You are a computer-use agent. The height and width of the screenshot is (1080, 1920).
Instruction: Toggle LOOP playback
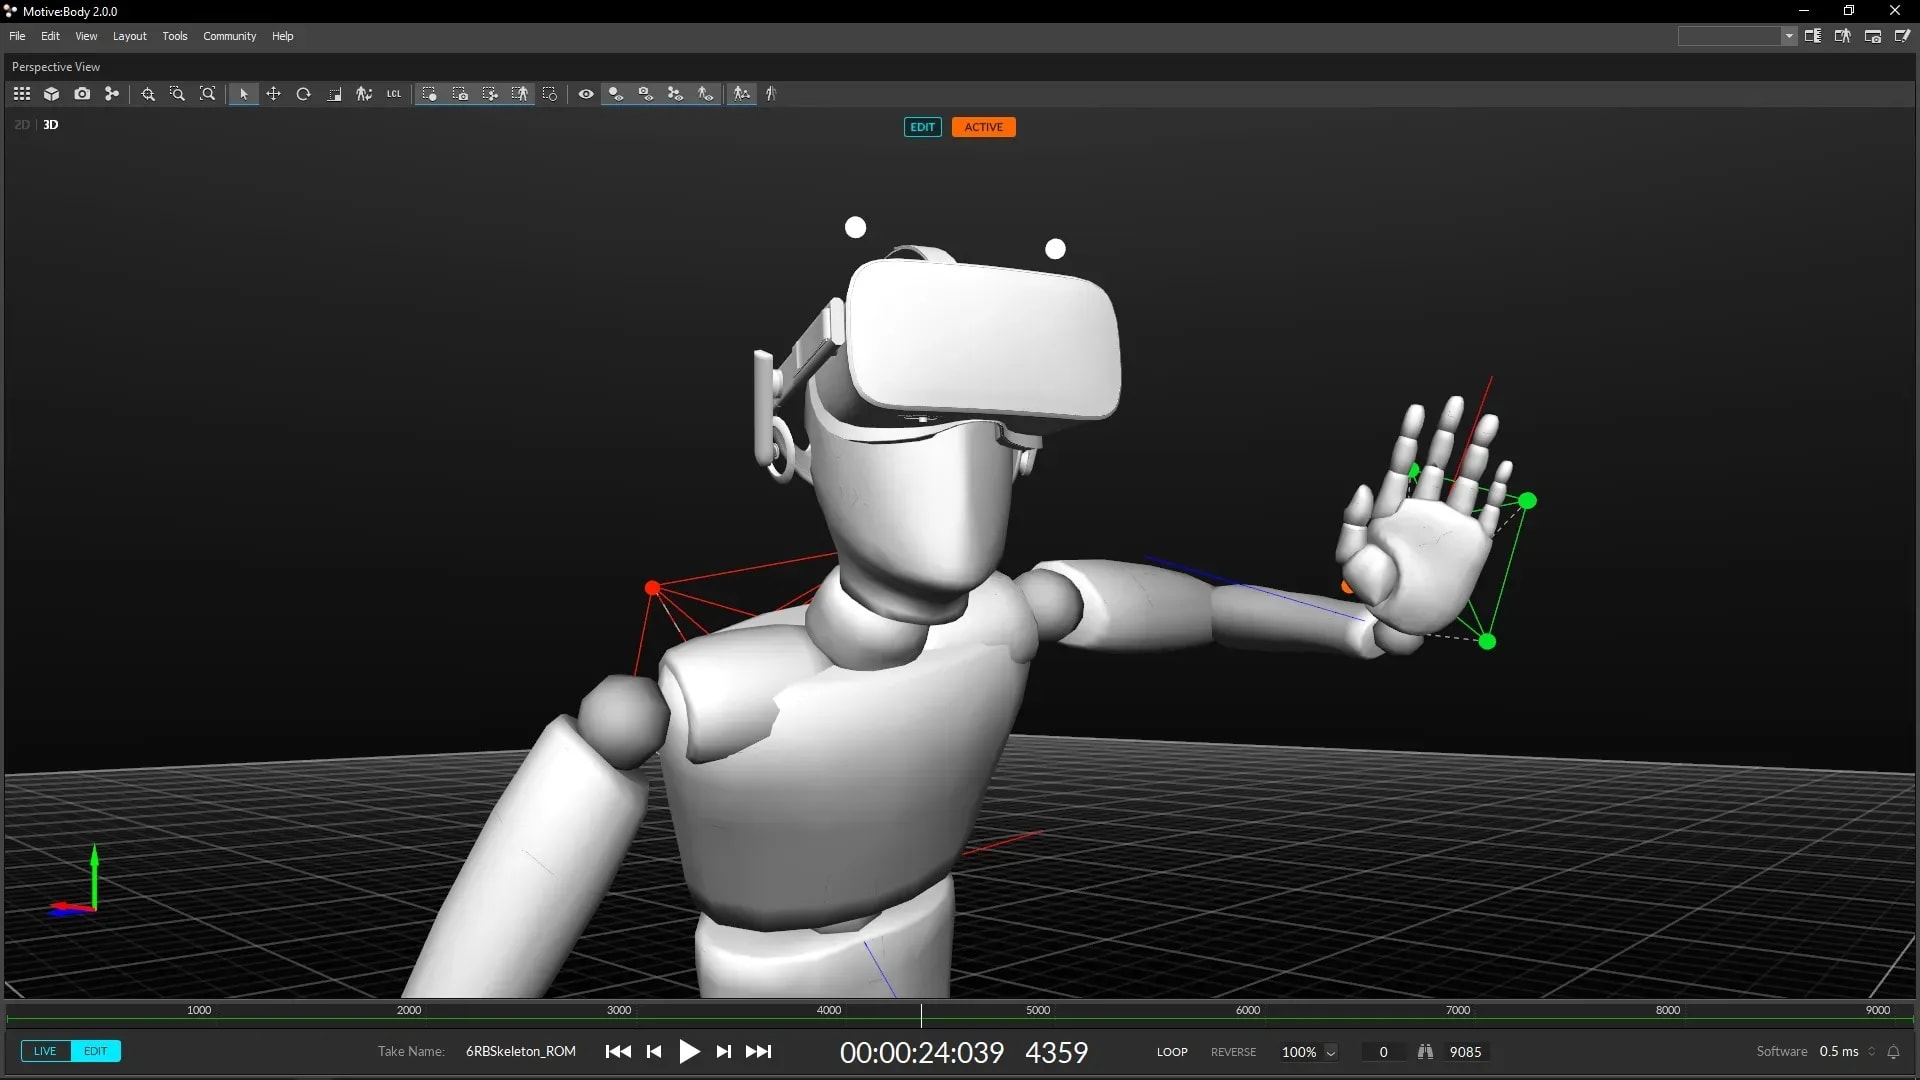(x=1172, y=1052)
